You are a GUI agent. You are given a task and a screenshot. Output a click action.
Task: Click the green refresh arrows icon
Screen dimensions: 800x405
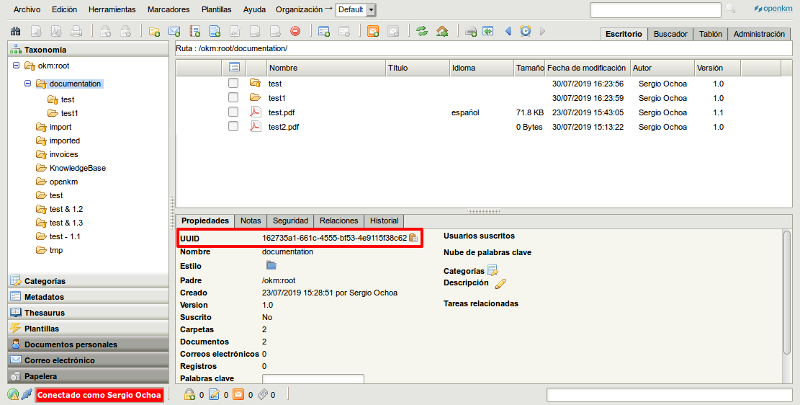421,32
